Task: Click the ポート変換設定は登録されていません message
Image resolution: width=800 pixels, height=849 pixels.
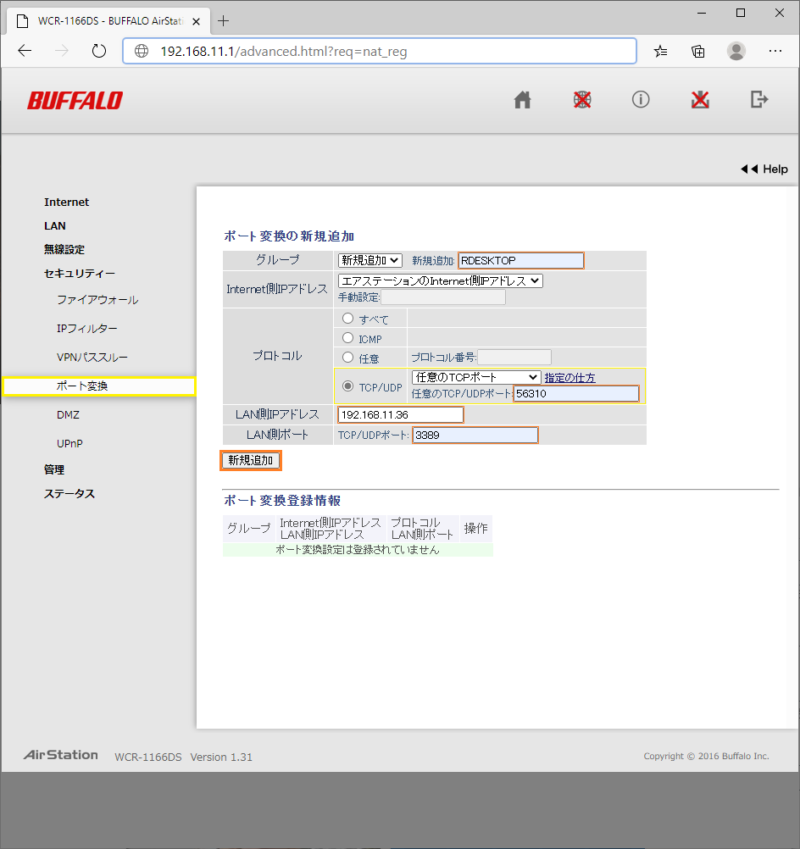Action: (x=357, y=550)
